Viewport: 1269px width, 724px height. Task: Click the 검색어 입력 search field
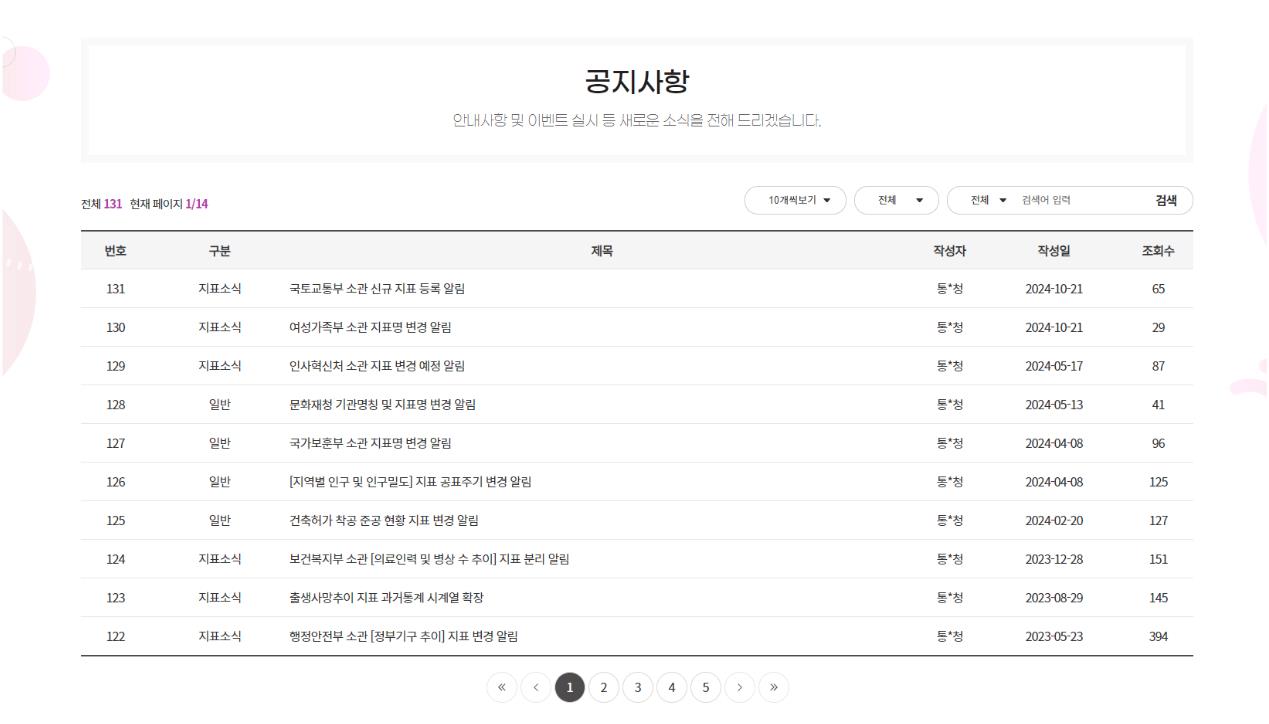coord(1078,200)
